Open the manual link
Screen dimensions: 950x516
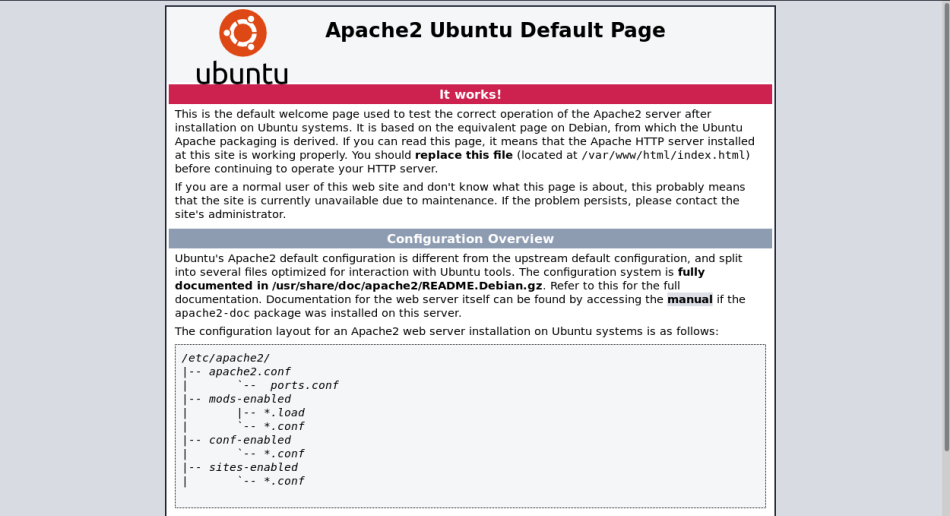click(x=689, y=299)
